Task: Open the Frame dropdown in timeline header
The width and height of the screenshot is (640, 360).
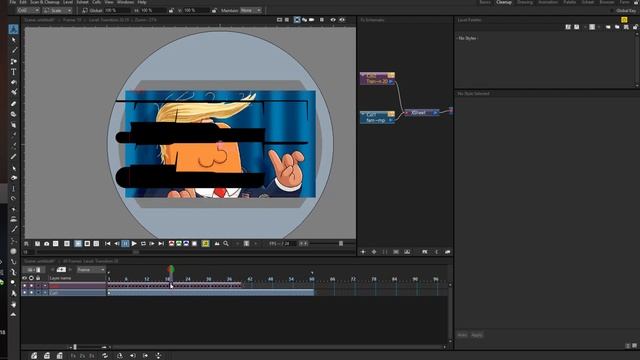Action: 91,269
